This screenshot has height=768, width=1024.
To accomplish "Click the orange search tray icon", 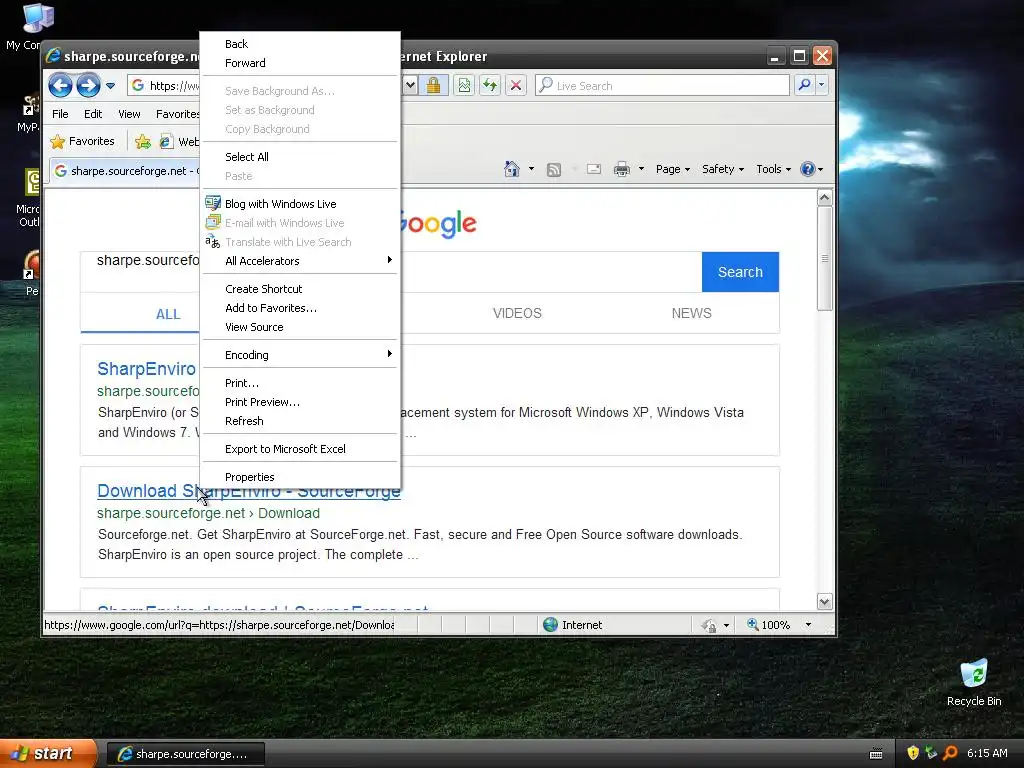I will [x=950, y=753].
